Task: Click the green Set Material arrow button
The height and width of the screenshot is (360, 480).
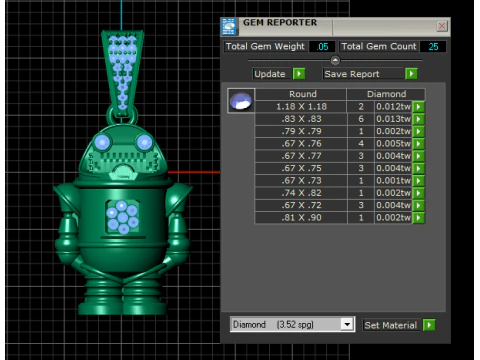Action: pos(429,325)
